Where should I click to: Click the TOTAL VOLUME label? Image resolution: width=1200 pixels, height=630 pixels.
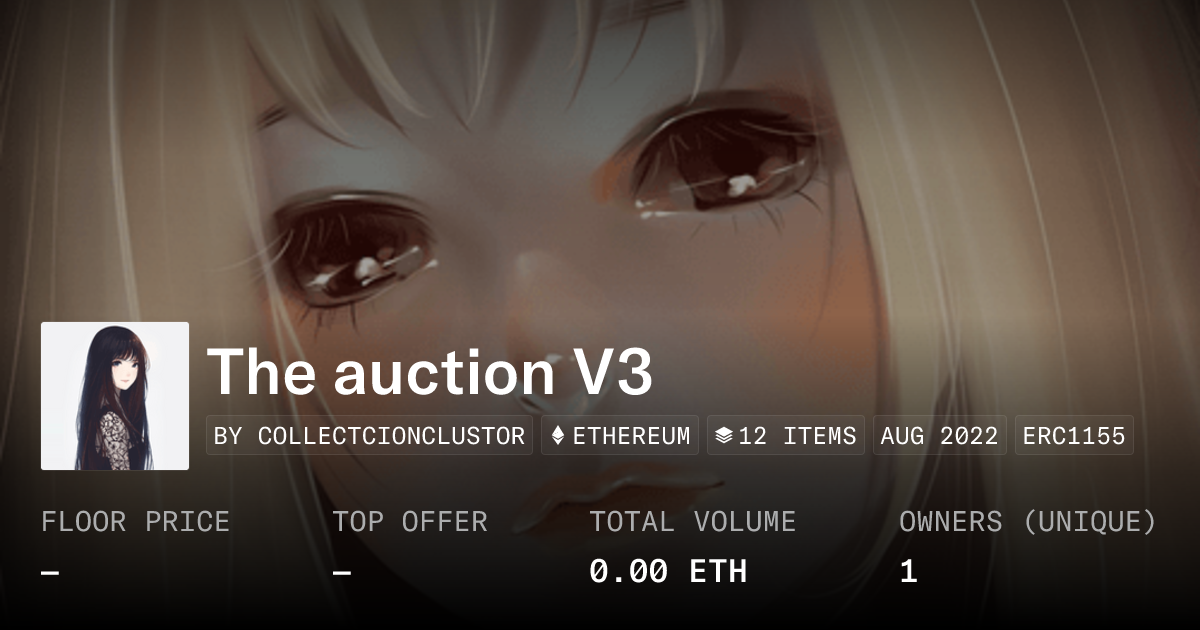(x=693, y=522)
